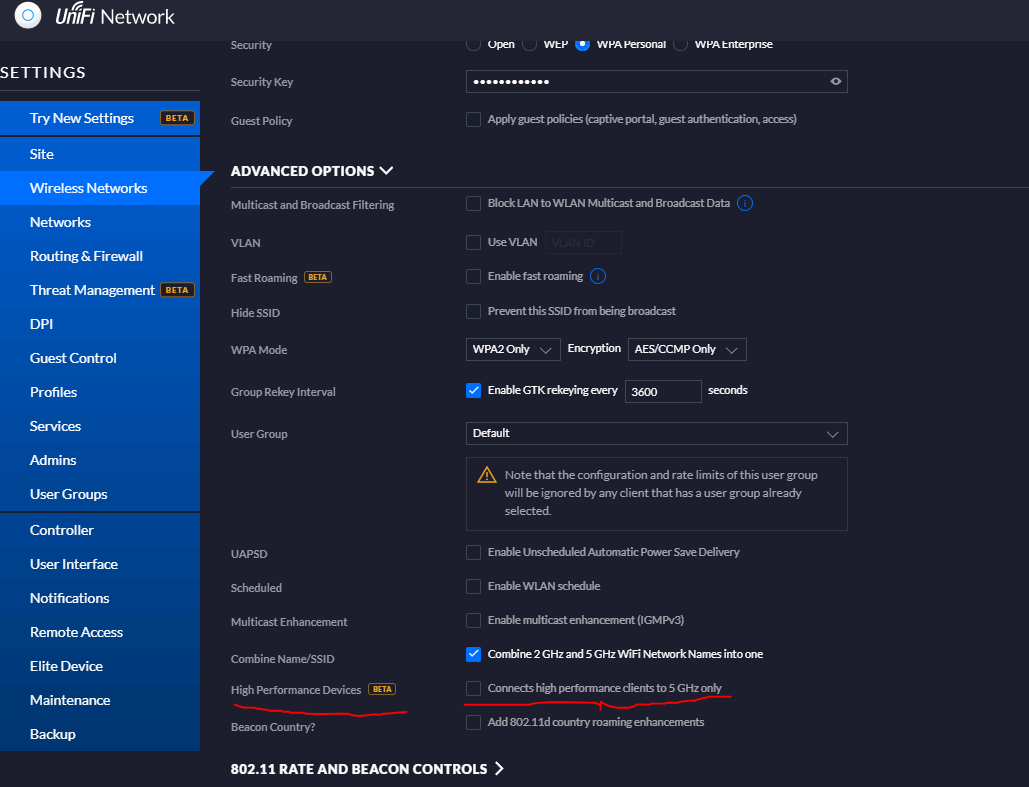Click the UniFi logo icon

(29, 16)
